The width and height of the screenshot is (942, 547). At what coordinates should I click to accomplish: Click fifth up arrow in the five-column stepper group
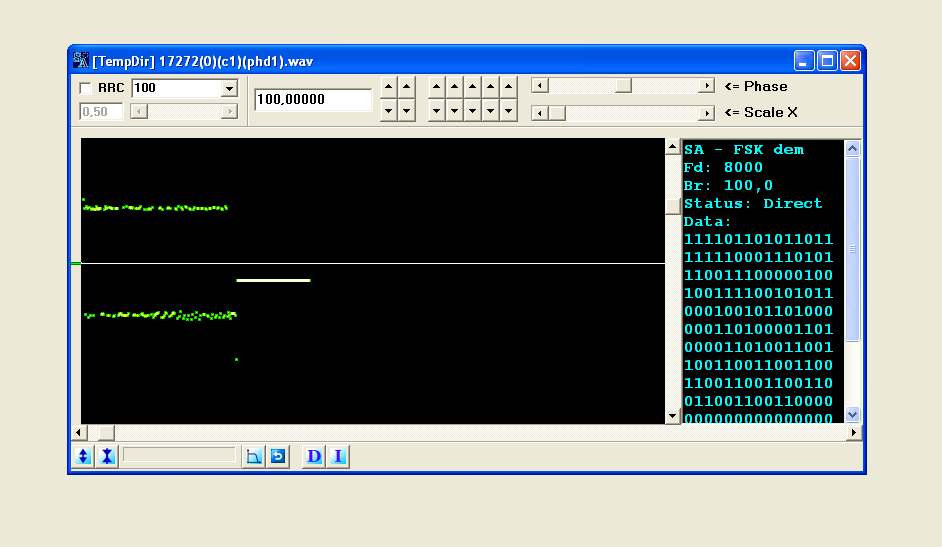pos(509,87)
